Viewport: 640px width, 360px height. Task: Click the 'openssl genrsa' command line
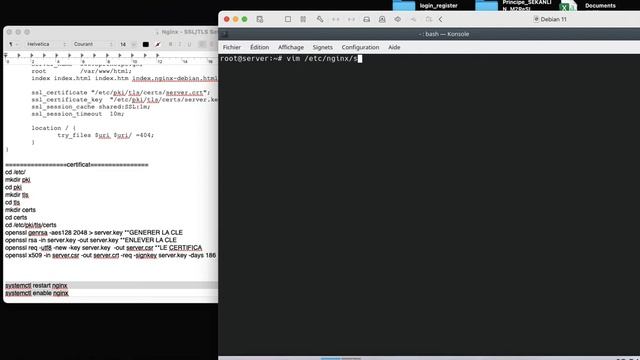pos(94,233)
